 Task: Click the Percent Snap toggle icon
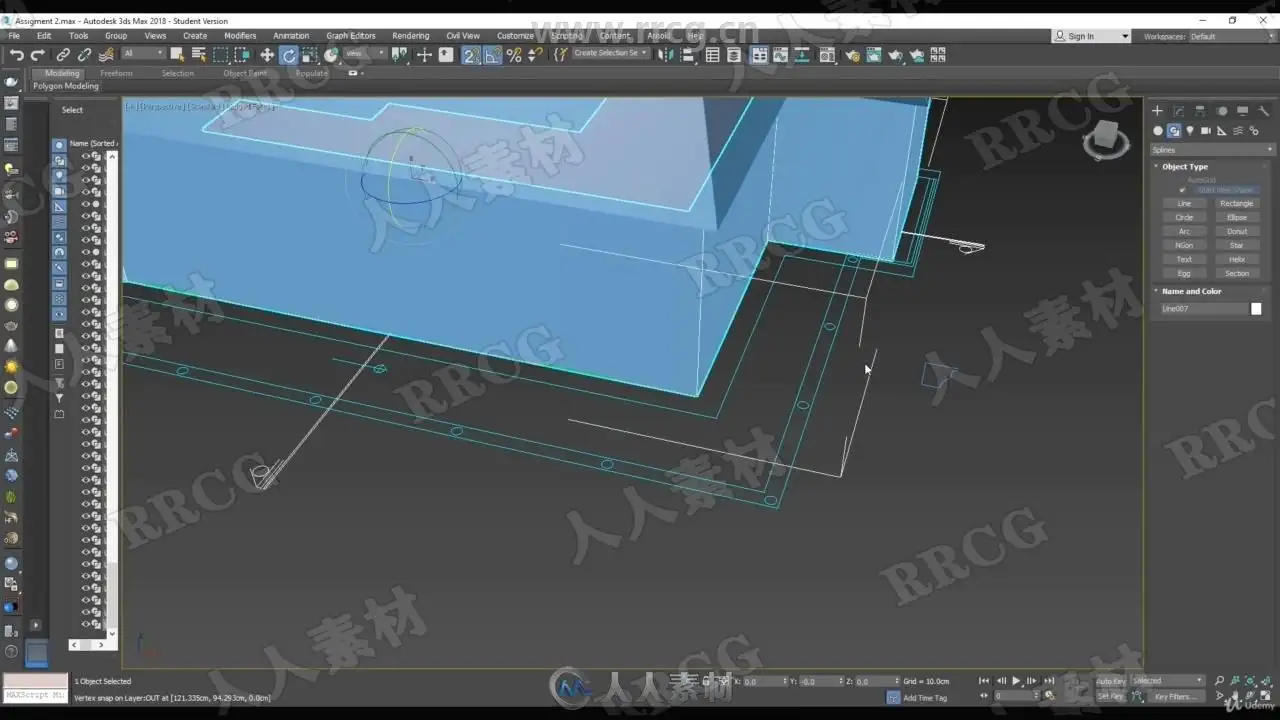pos(514,55)
